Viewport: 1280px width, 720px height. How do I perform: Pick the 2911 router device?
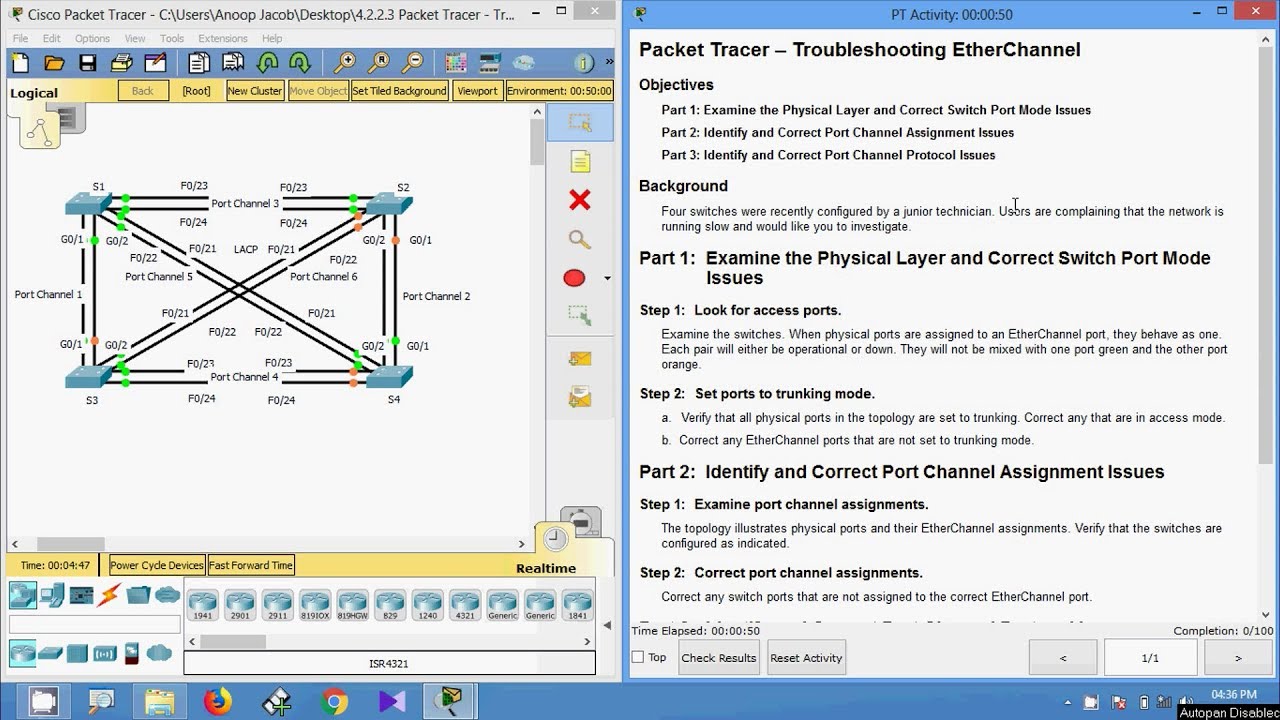[277, 605]
